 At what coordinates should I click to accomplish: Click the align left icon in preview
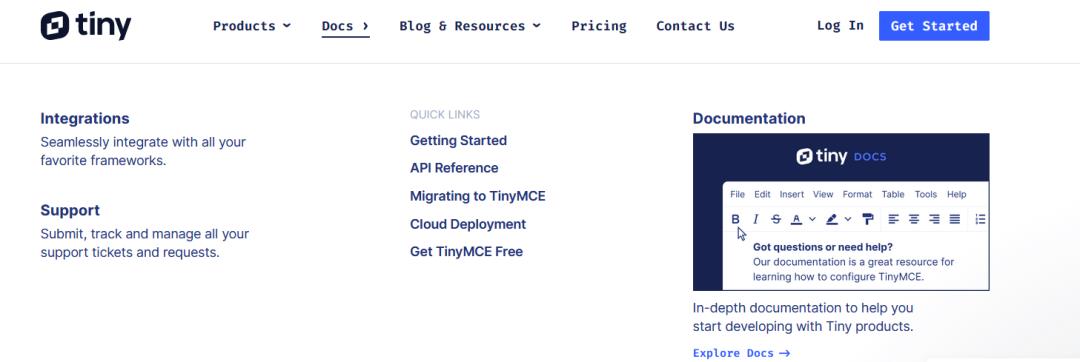893,219
